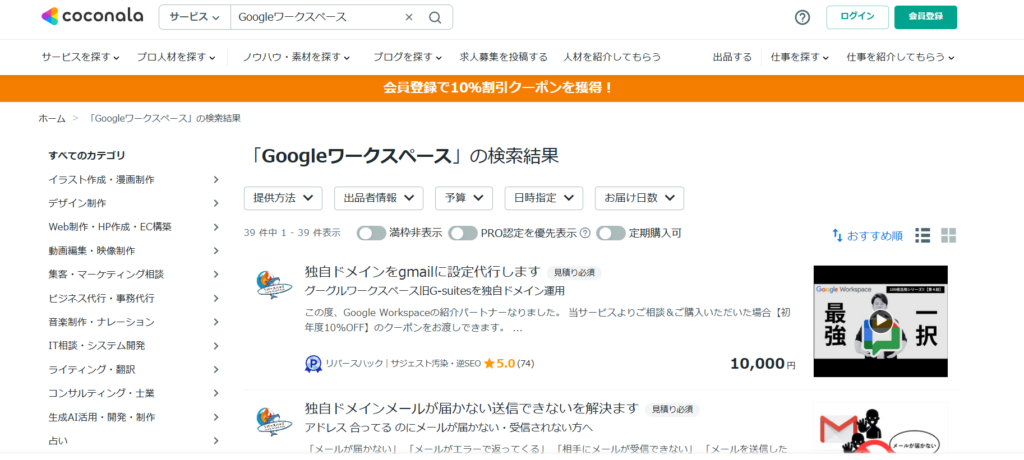Open the help question mark icon
Viewport: 1024px width, 460px height.
802,18
